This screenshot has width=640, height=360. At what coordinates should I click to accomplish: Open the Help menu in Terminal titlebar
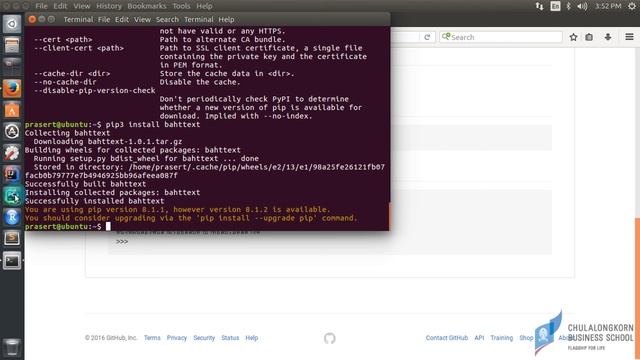(226, 20)
